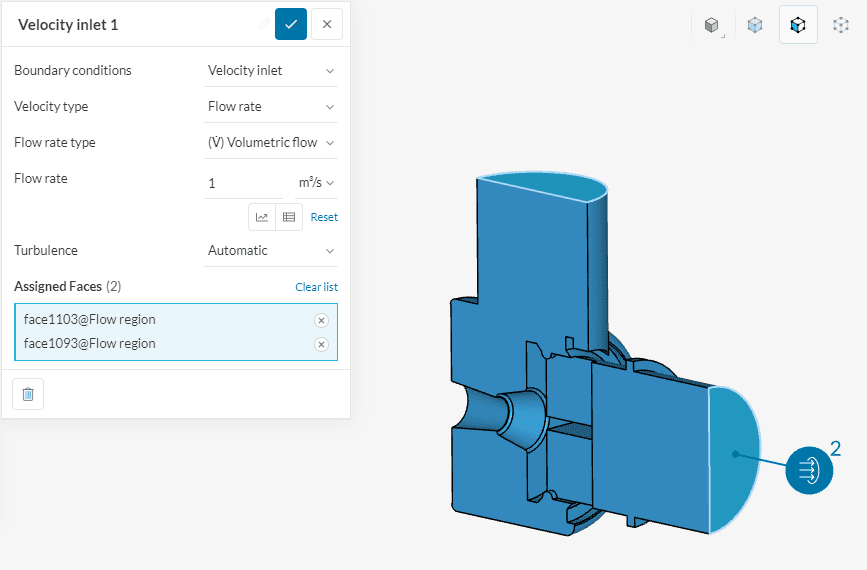
Task: Click the Reset link
Action: tap(324, 217)
